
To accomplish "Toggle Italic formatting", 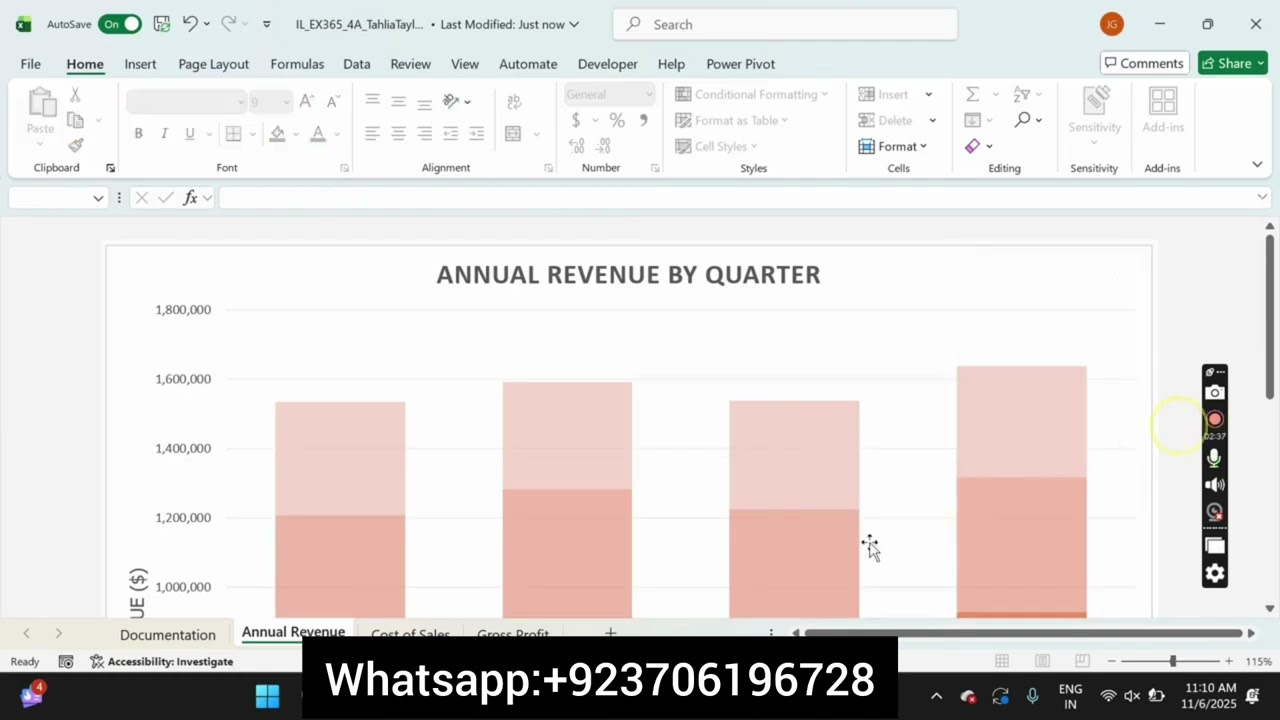I will tap(164, 134).
